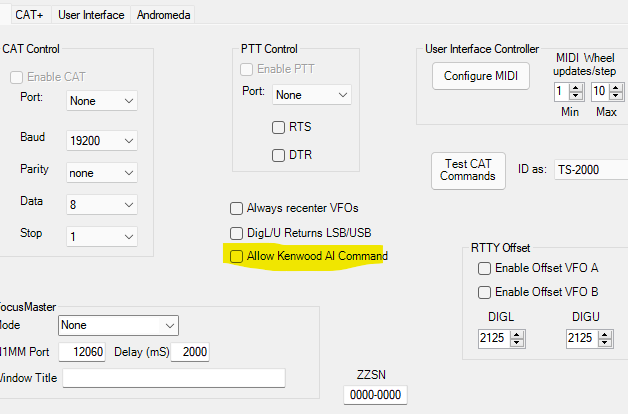Toggle DigL/U Returns LSB/USB option
Viewport: 628px width, 414px height.
(237, 232)
